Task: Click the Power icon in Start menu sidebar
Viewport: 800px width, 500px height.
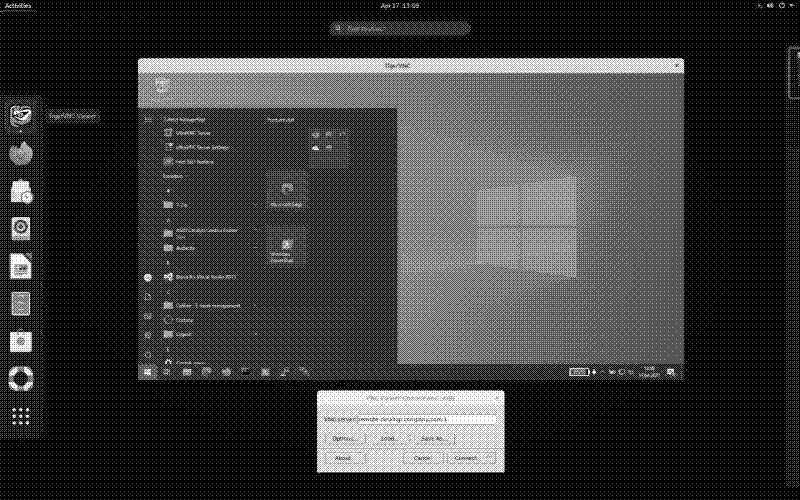Action: 148,354
